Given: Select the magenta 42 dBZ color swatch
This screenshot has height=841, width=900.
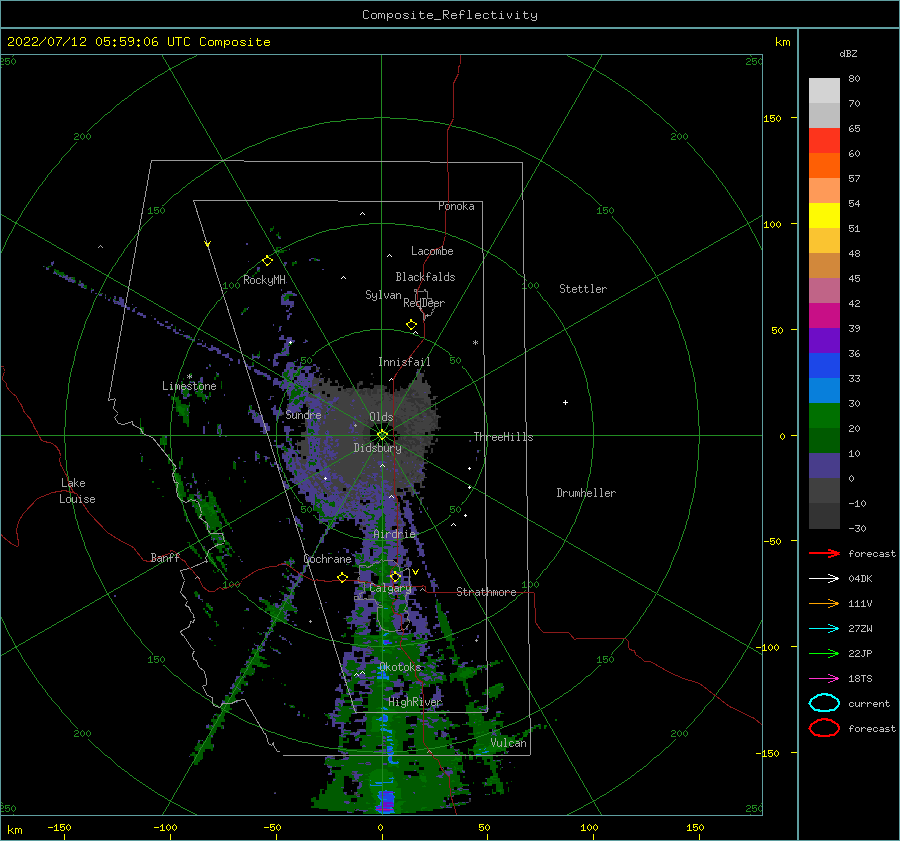Looking at the screenshot, I should tap(824, 315).
